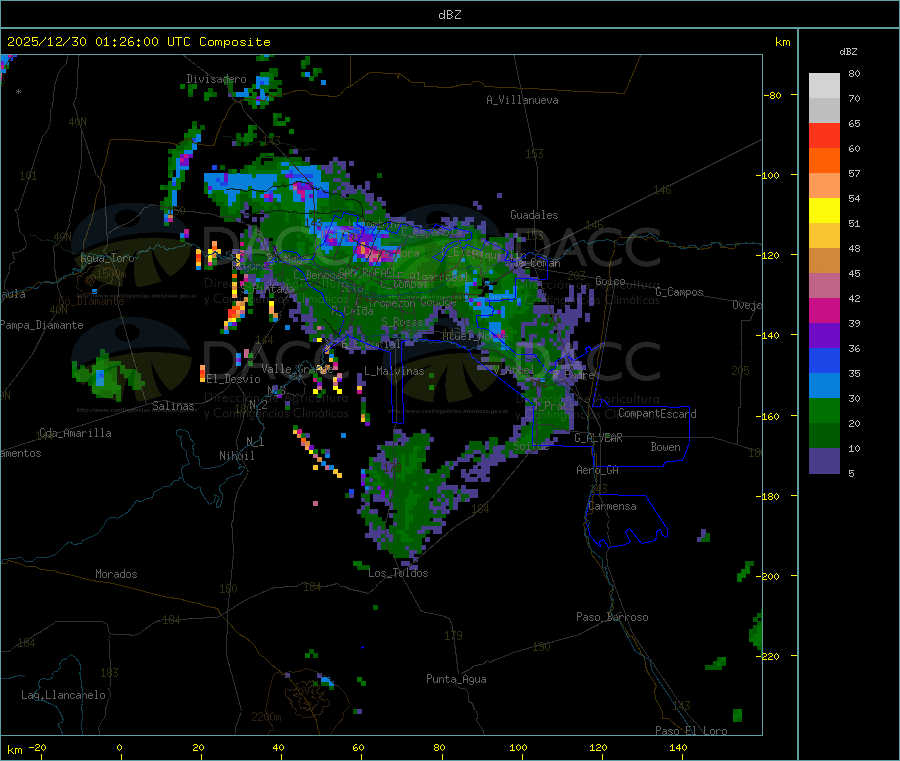Click the 'Nihuil' label on the map
900x761 pixels.
(x=237, y=456)
